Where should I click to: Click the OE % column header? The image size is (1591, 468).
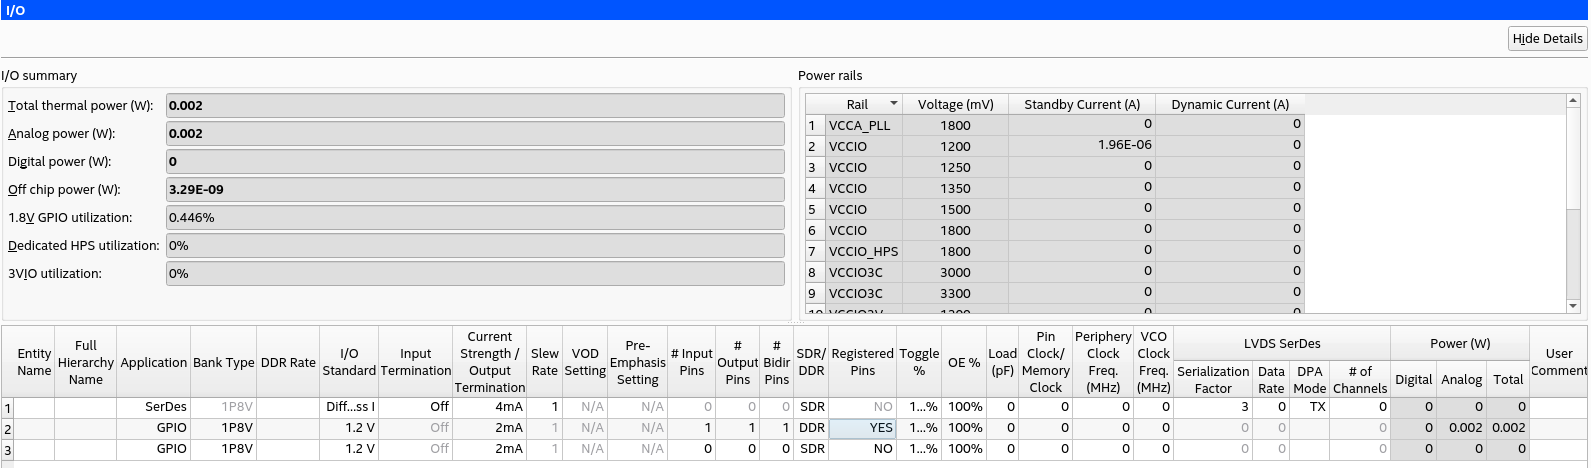tap(964, 362)
